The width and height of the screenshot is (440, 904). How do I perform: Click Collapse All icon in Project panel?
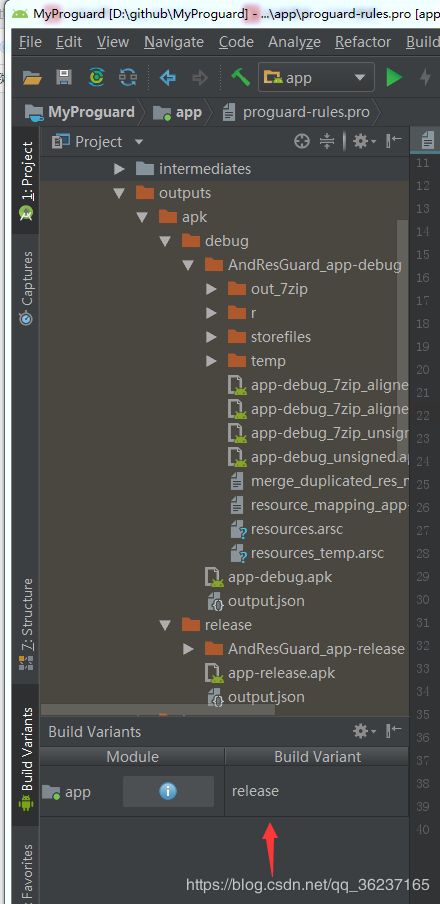327,141
